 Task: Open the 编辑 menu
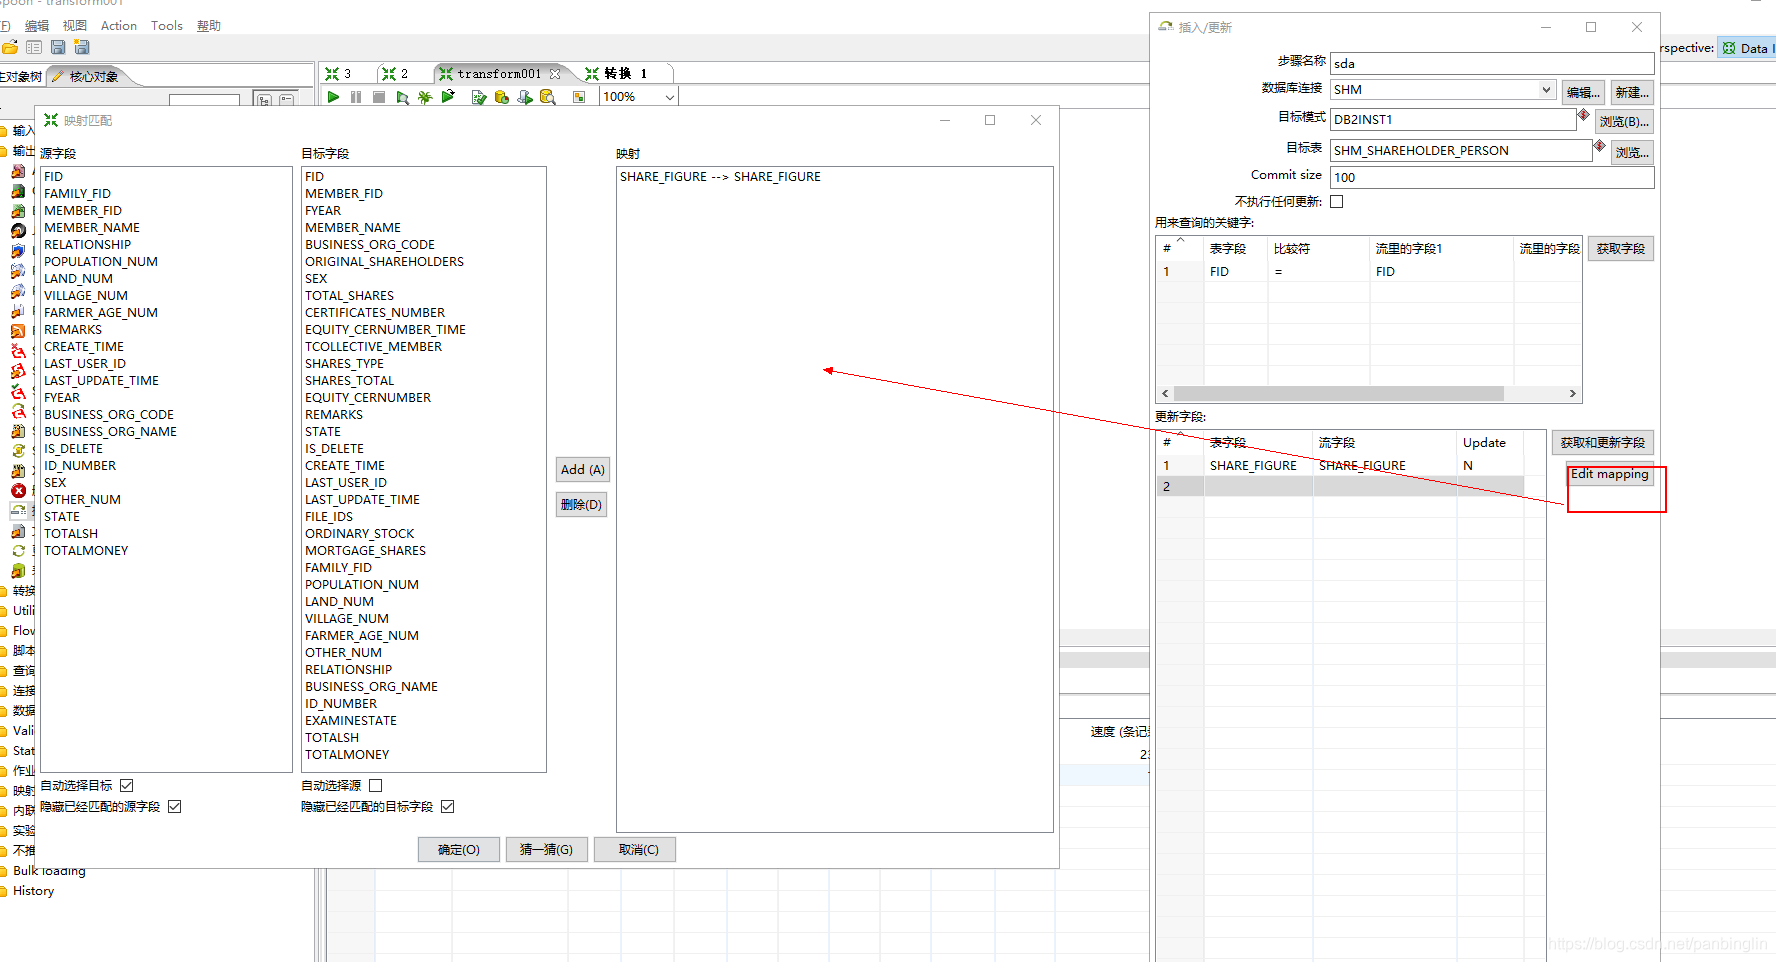pos(36,26)
